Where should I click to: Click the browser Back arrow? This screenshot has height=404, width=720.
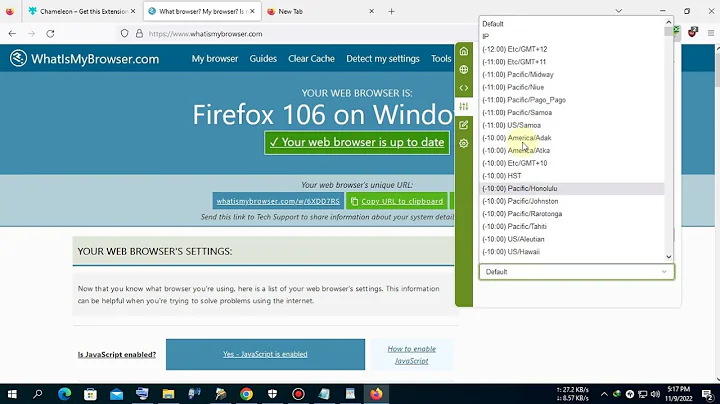click(12, 34)
